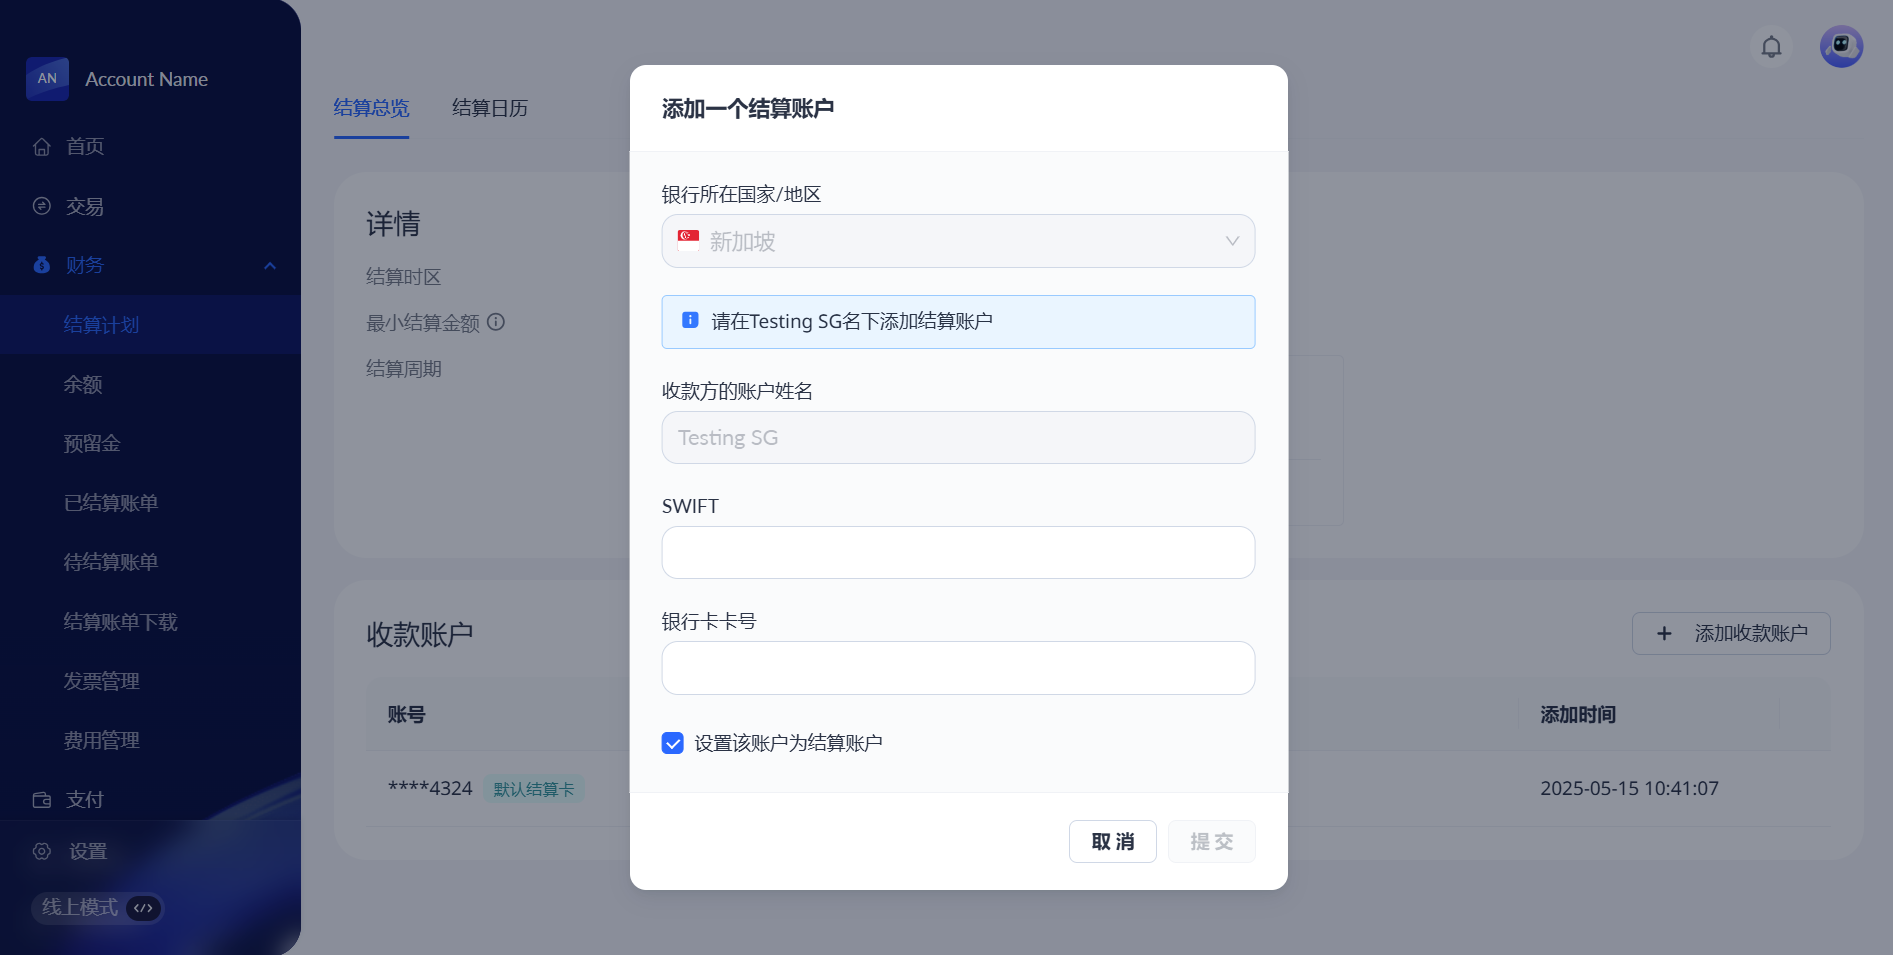
Task: Open the user avatar profile icon
Action: point(1840,47)
